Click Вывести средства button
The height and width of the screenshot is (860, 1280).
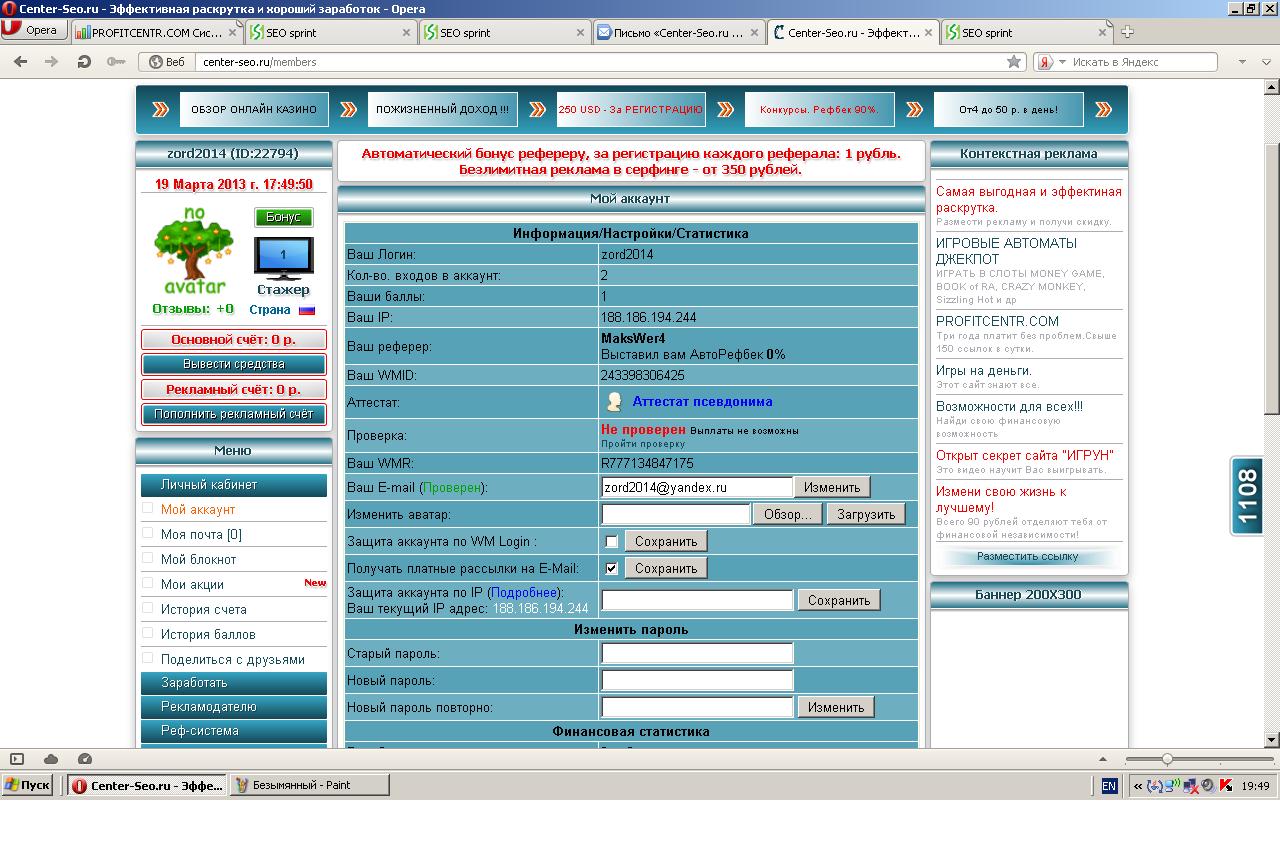[x=234, y=364]
